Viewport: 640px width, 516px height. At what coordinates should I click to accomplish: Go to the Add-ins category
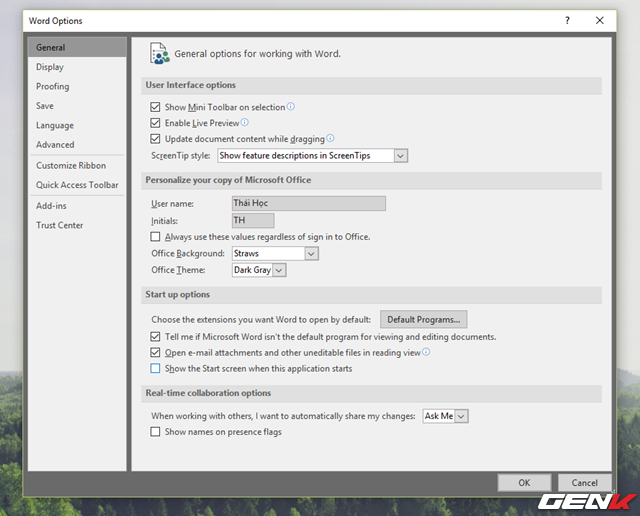click(77, 206)
